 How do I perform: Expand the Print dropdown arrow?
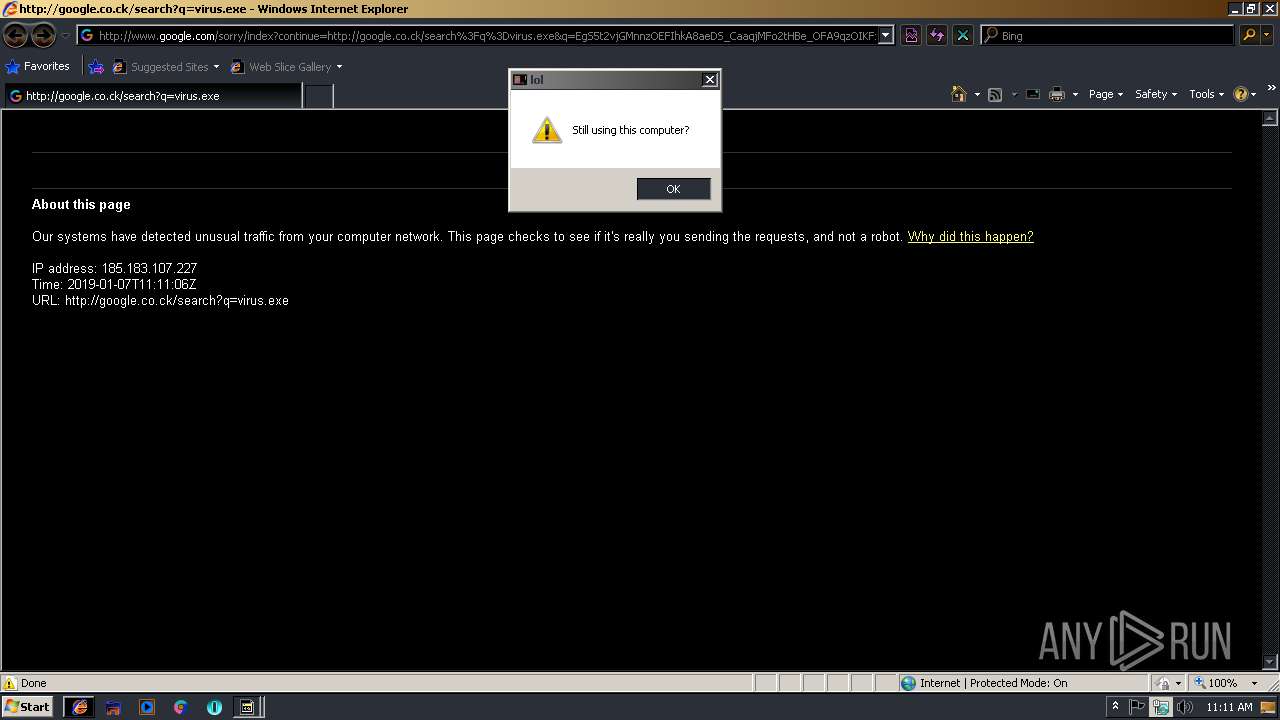[x=1075, y=94]
